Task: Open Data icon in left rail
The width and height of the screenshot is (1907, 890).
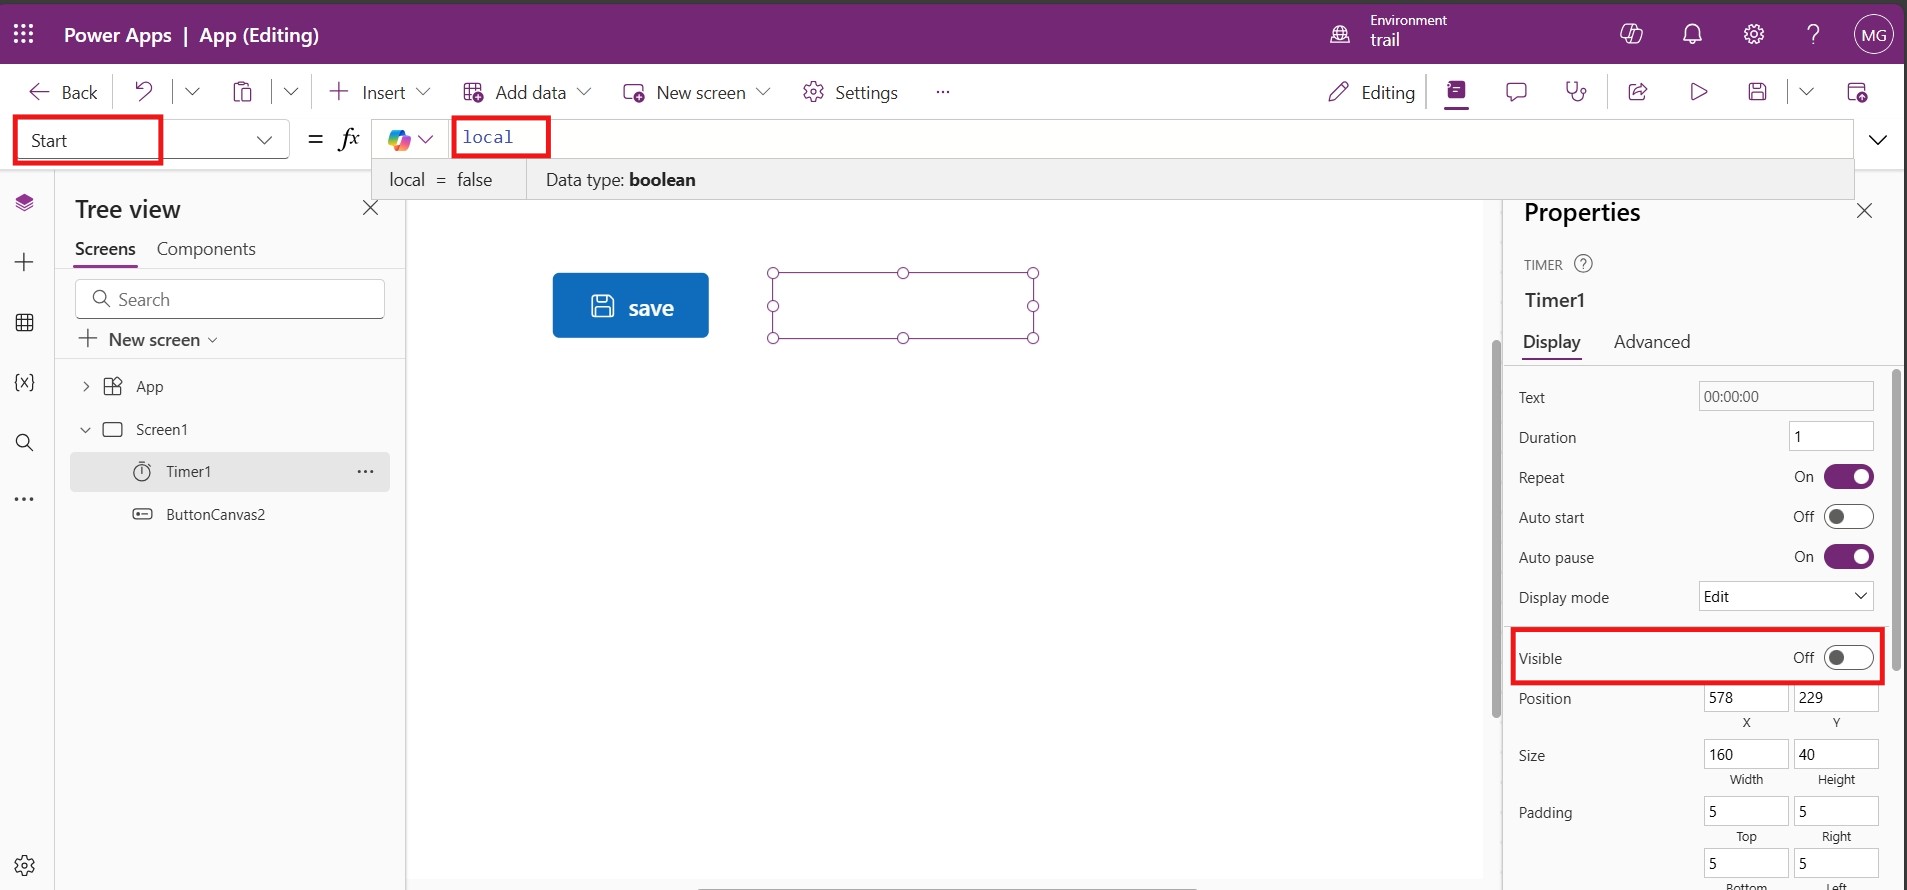Action: pyautogui.click(x=25, y=322)
